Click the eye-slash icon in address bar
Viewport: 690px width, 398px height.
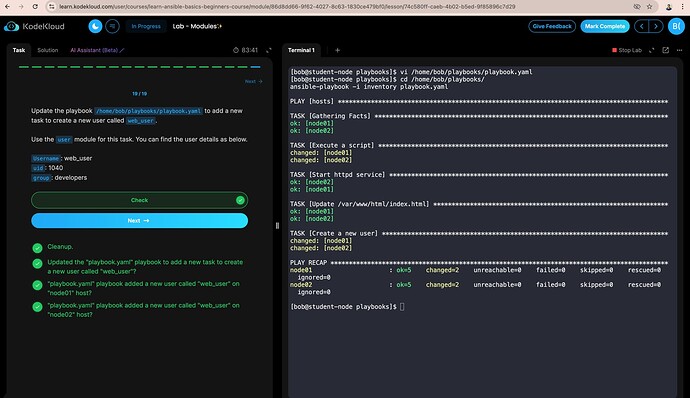(x=637, y=7)
